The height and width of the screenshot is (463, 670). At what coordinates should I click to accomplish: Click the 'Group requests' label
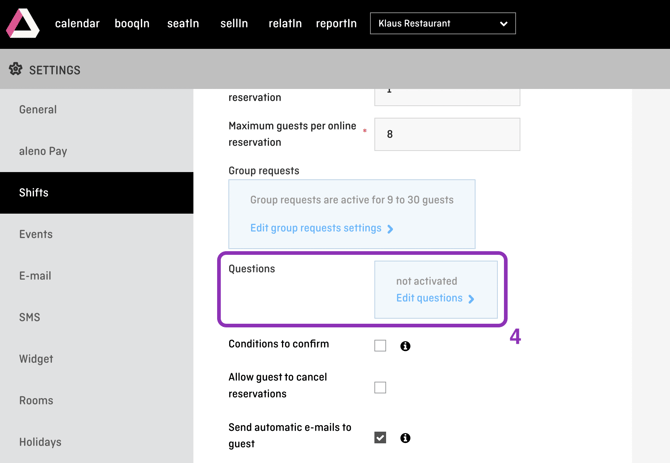264,171
